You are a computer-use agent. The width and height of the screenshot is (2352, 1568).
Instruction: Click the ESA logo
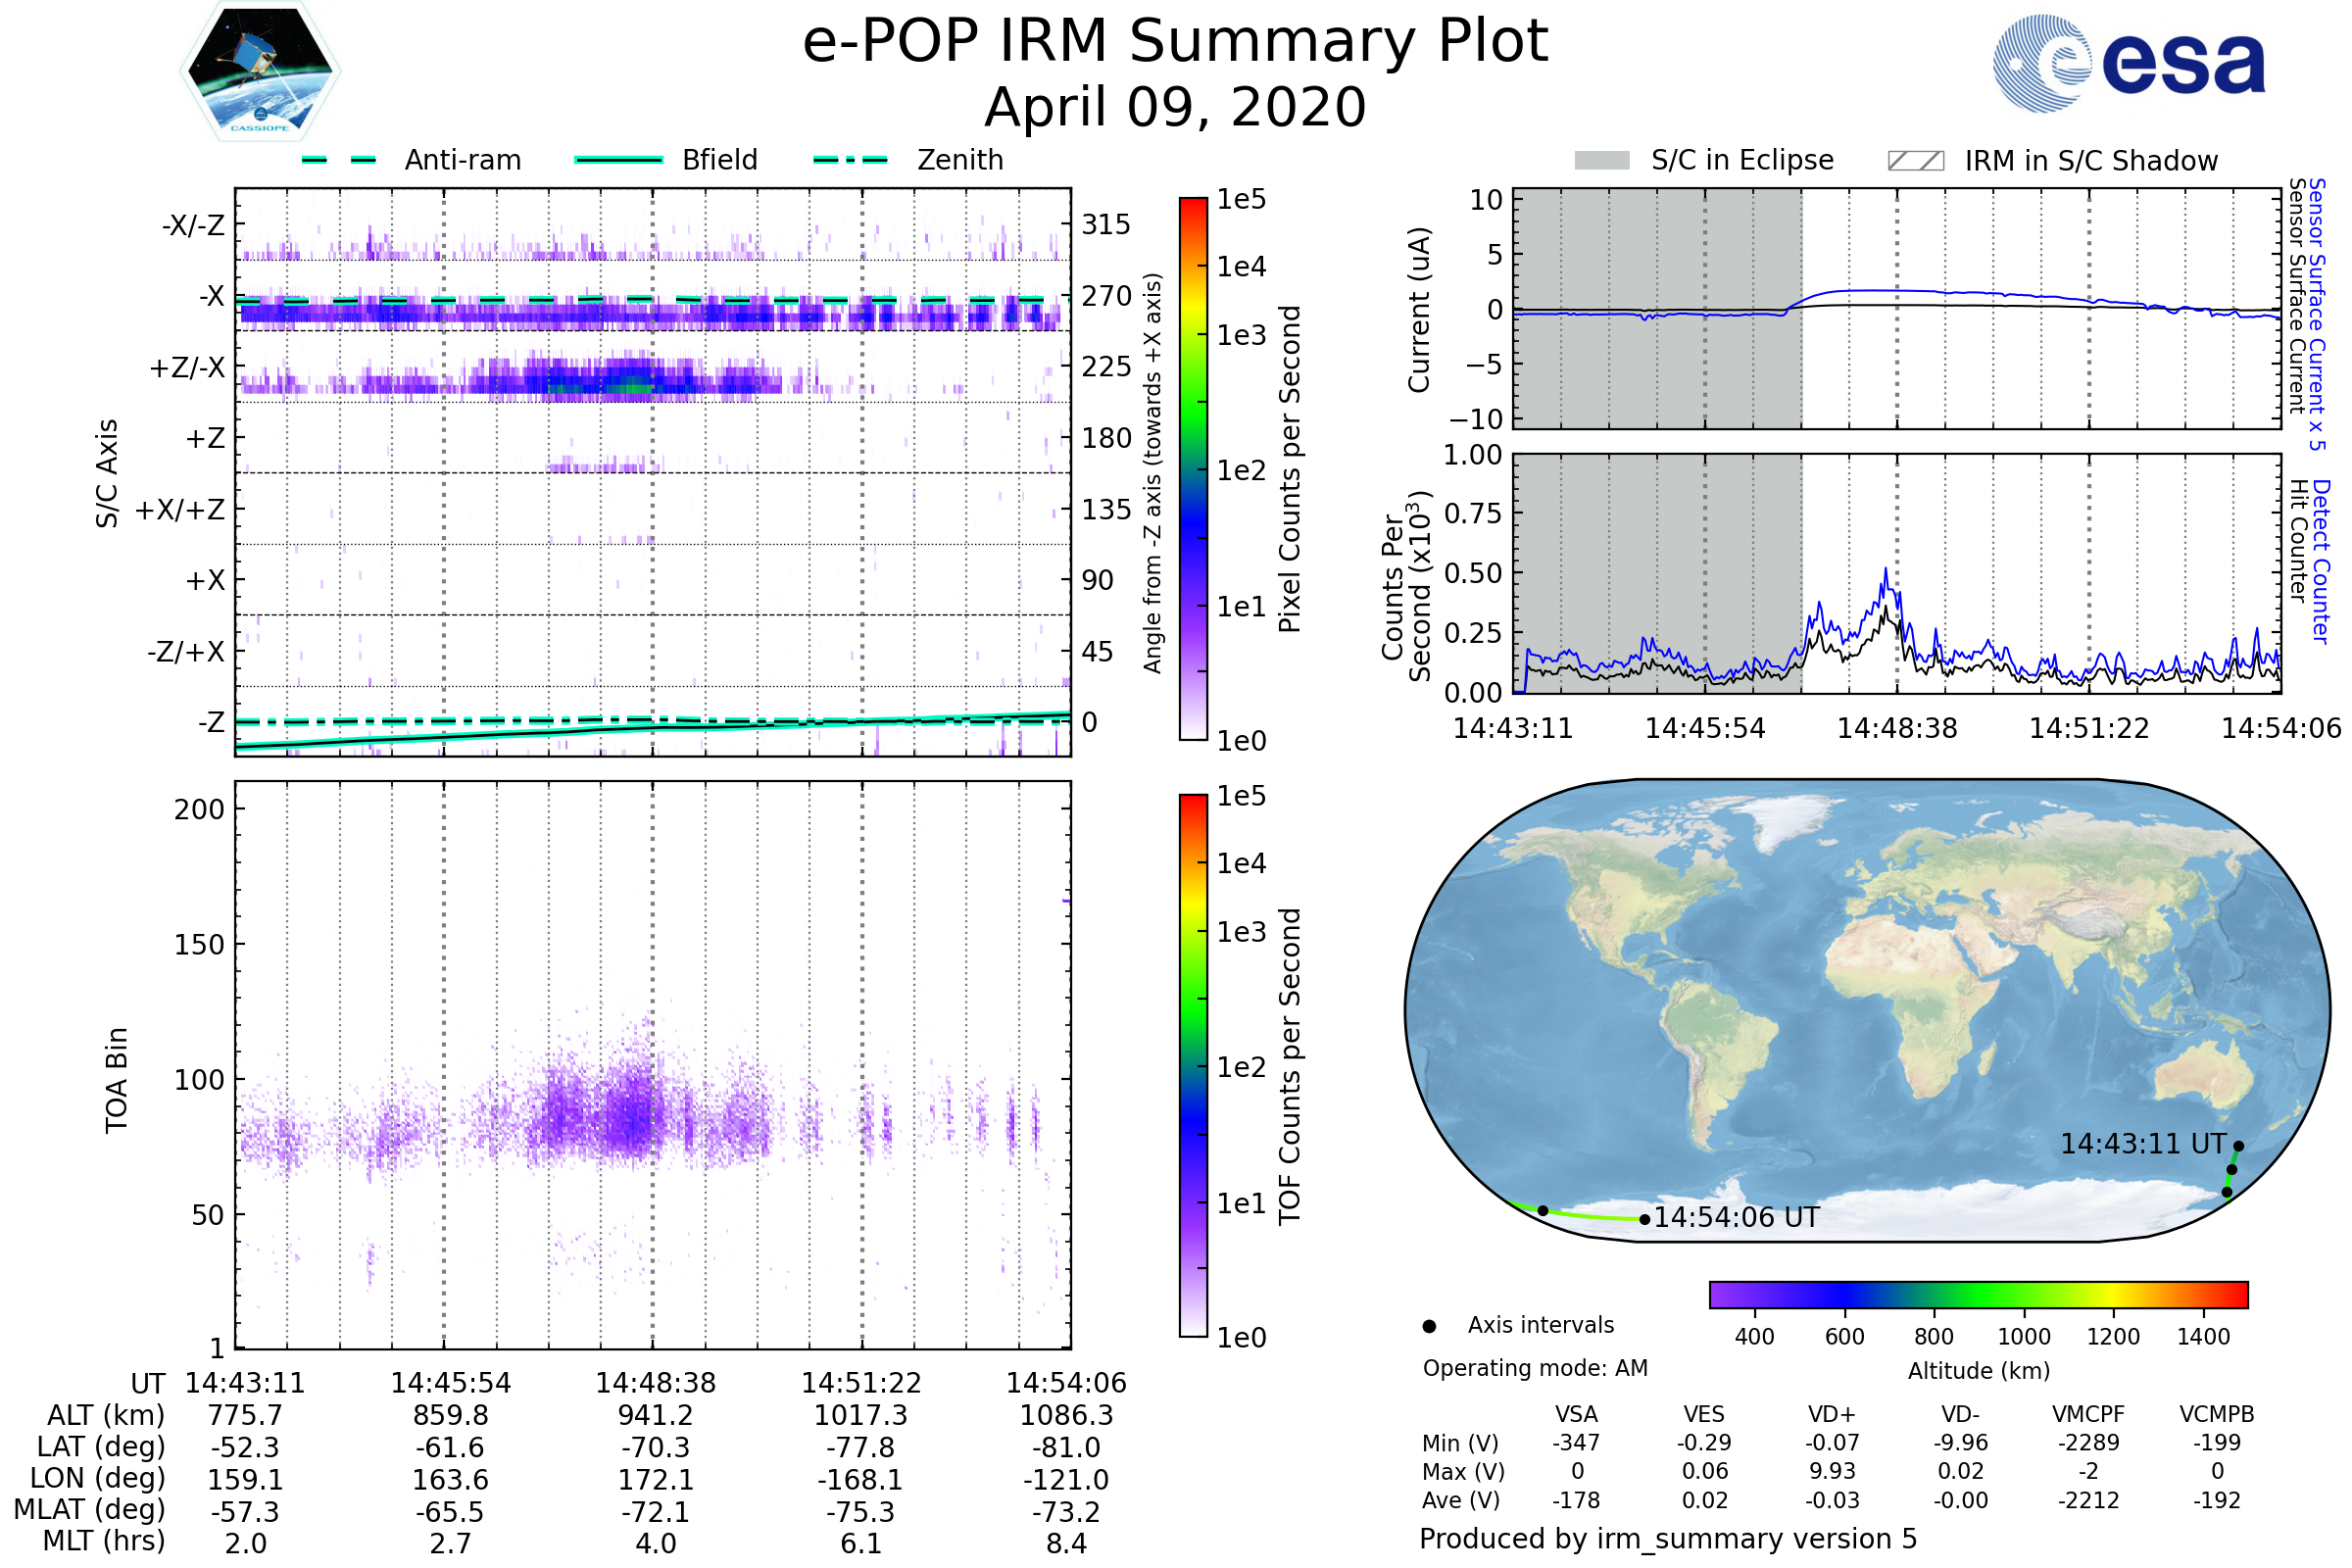pos(2130,64)
